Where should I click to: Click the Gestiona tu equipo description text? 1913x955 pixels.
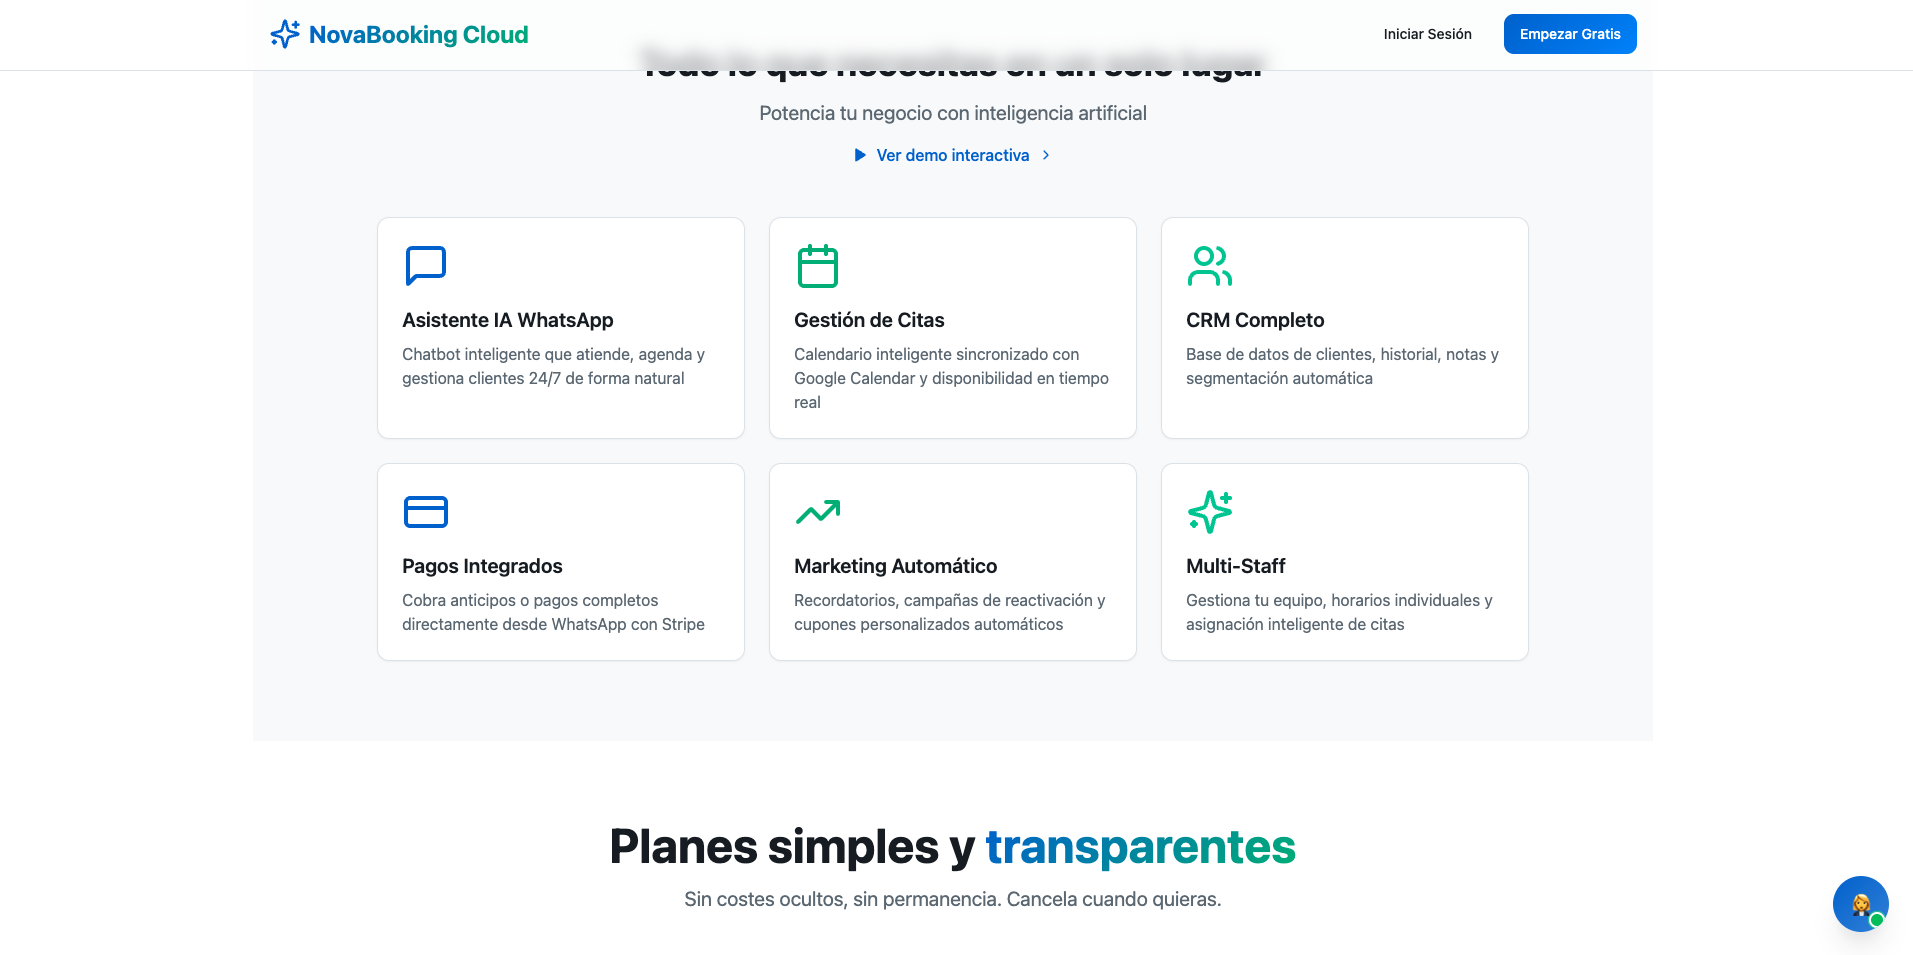[1339, 612]
